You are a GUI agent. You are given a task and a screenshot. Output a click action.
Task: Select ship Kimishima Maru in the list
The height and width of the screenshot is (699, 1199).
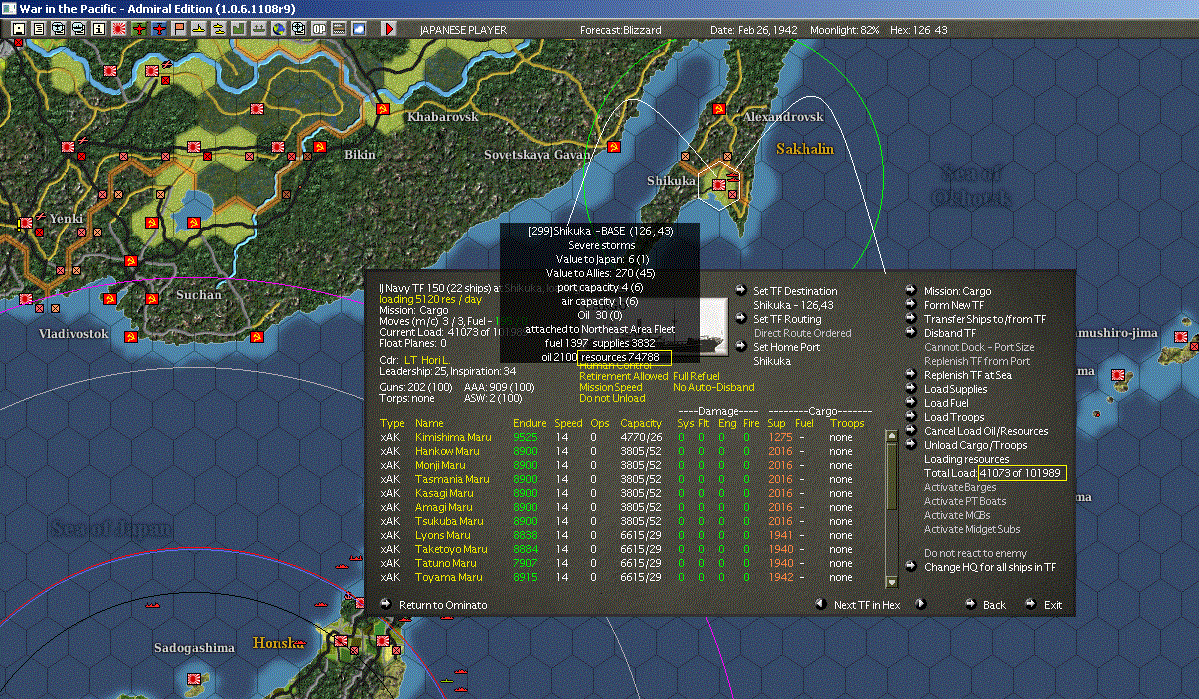453,437
